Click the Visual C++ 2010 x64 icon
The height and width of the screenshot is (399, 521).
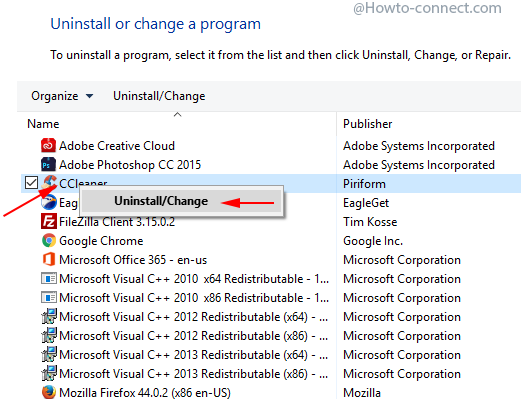coord(48,279)
